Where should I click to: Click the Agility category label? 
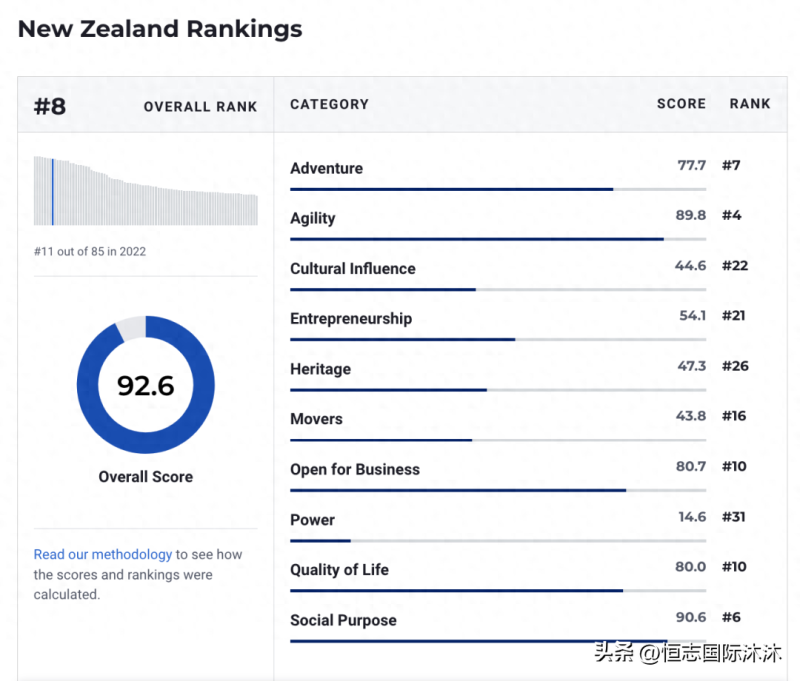(312, 218)
